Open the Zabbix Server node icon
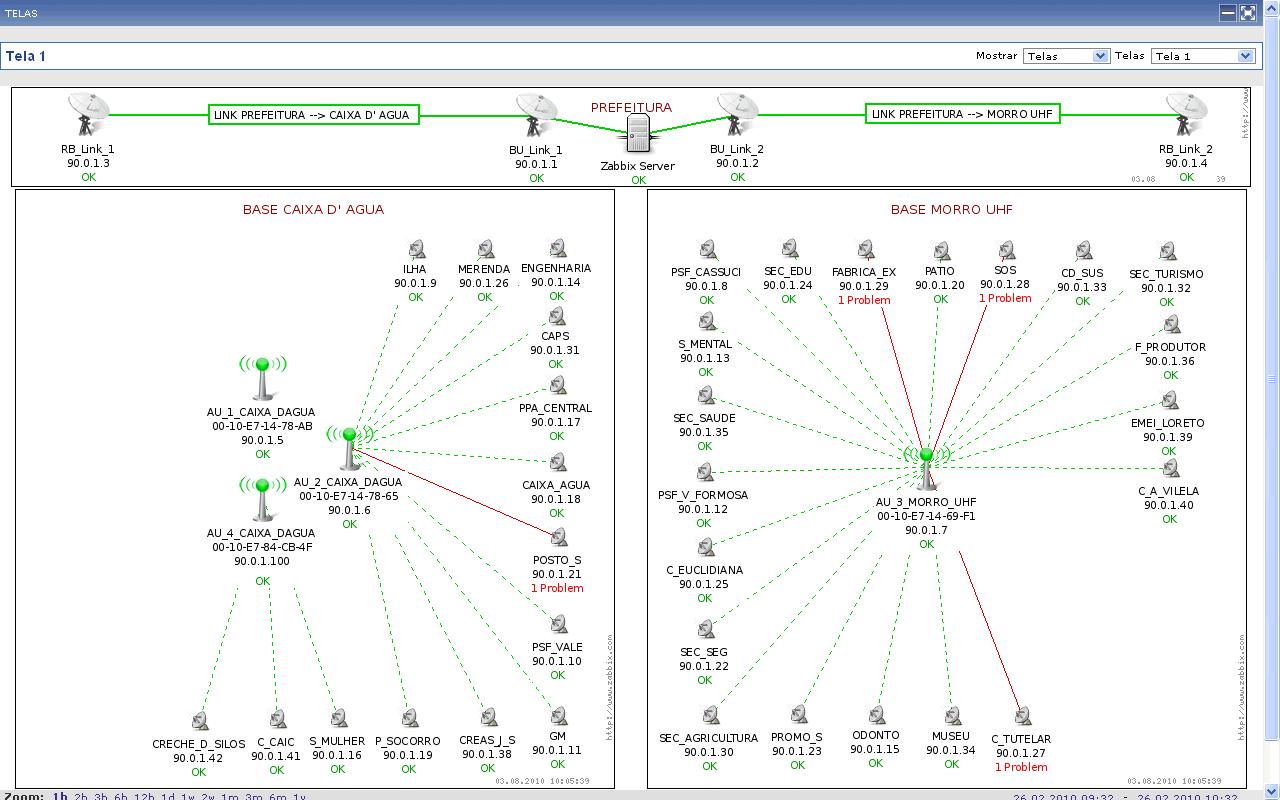Viewport: 1280px width, 800px height. (637, 134)
